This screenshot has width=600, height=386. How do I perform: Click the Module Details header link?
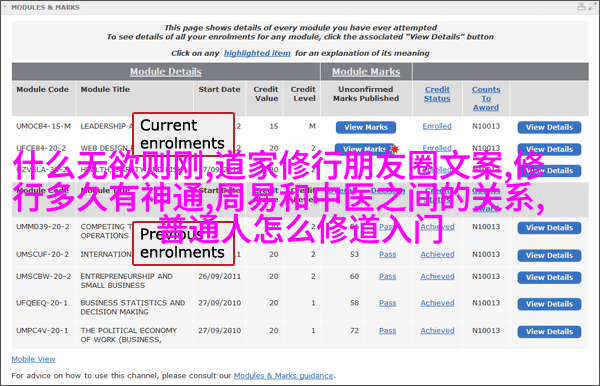pyautogui.click(x=165, y=72)
